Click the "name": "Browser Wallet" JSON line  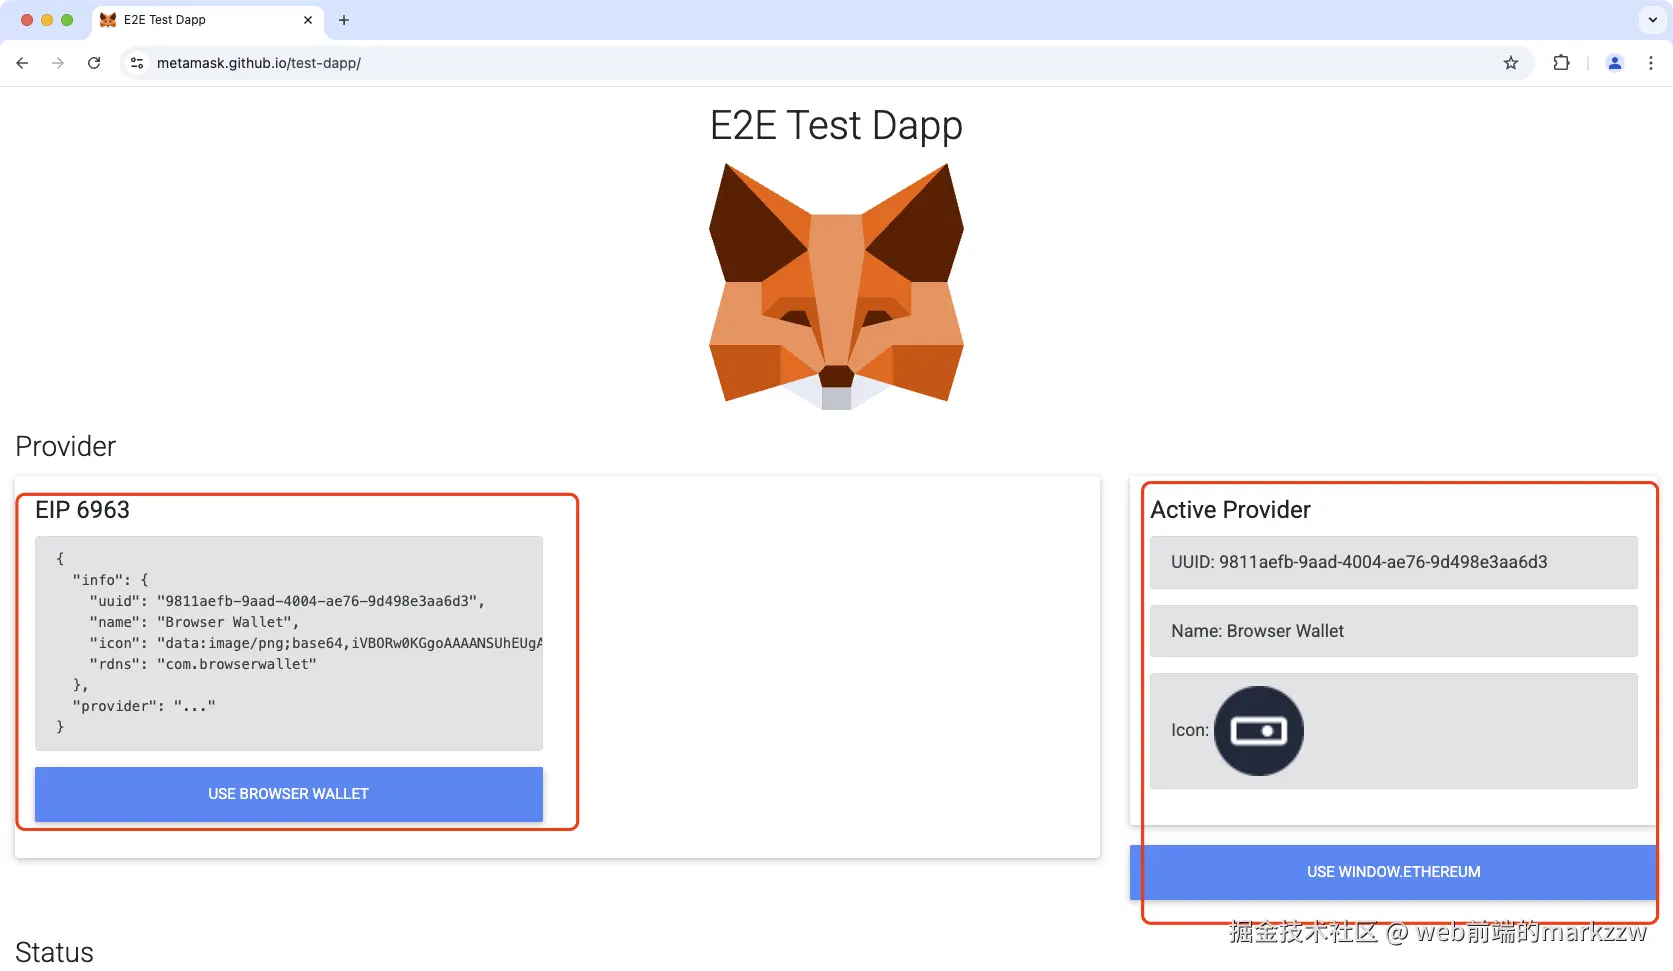pyautogui.click(x=194, y=622)
